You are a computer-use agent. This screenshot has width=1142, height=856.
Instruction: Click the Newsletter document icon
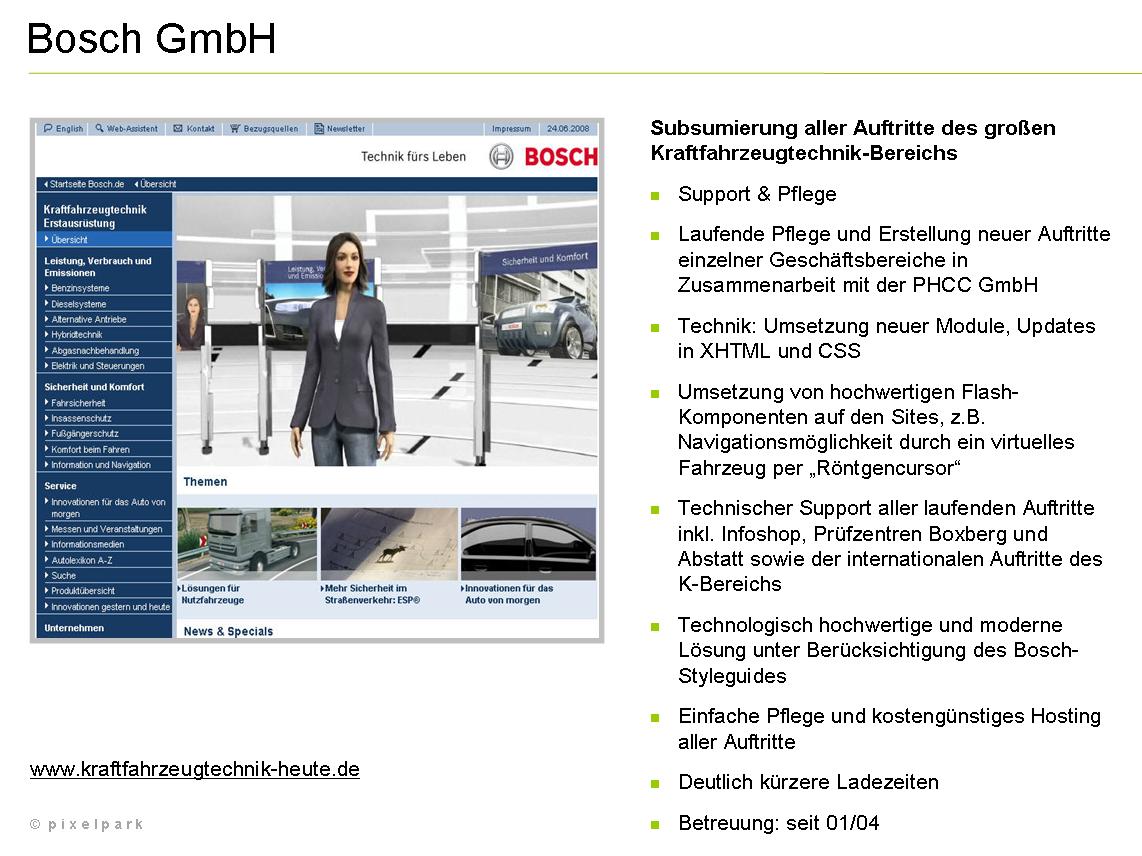click(319, 128)
